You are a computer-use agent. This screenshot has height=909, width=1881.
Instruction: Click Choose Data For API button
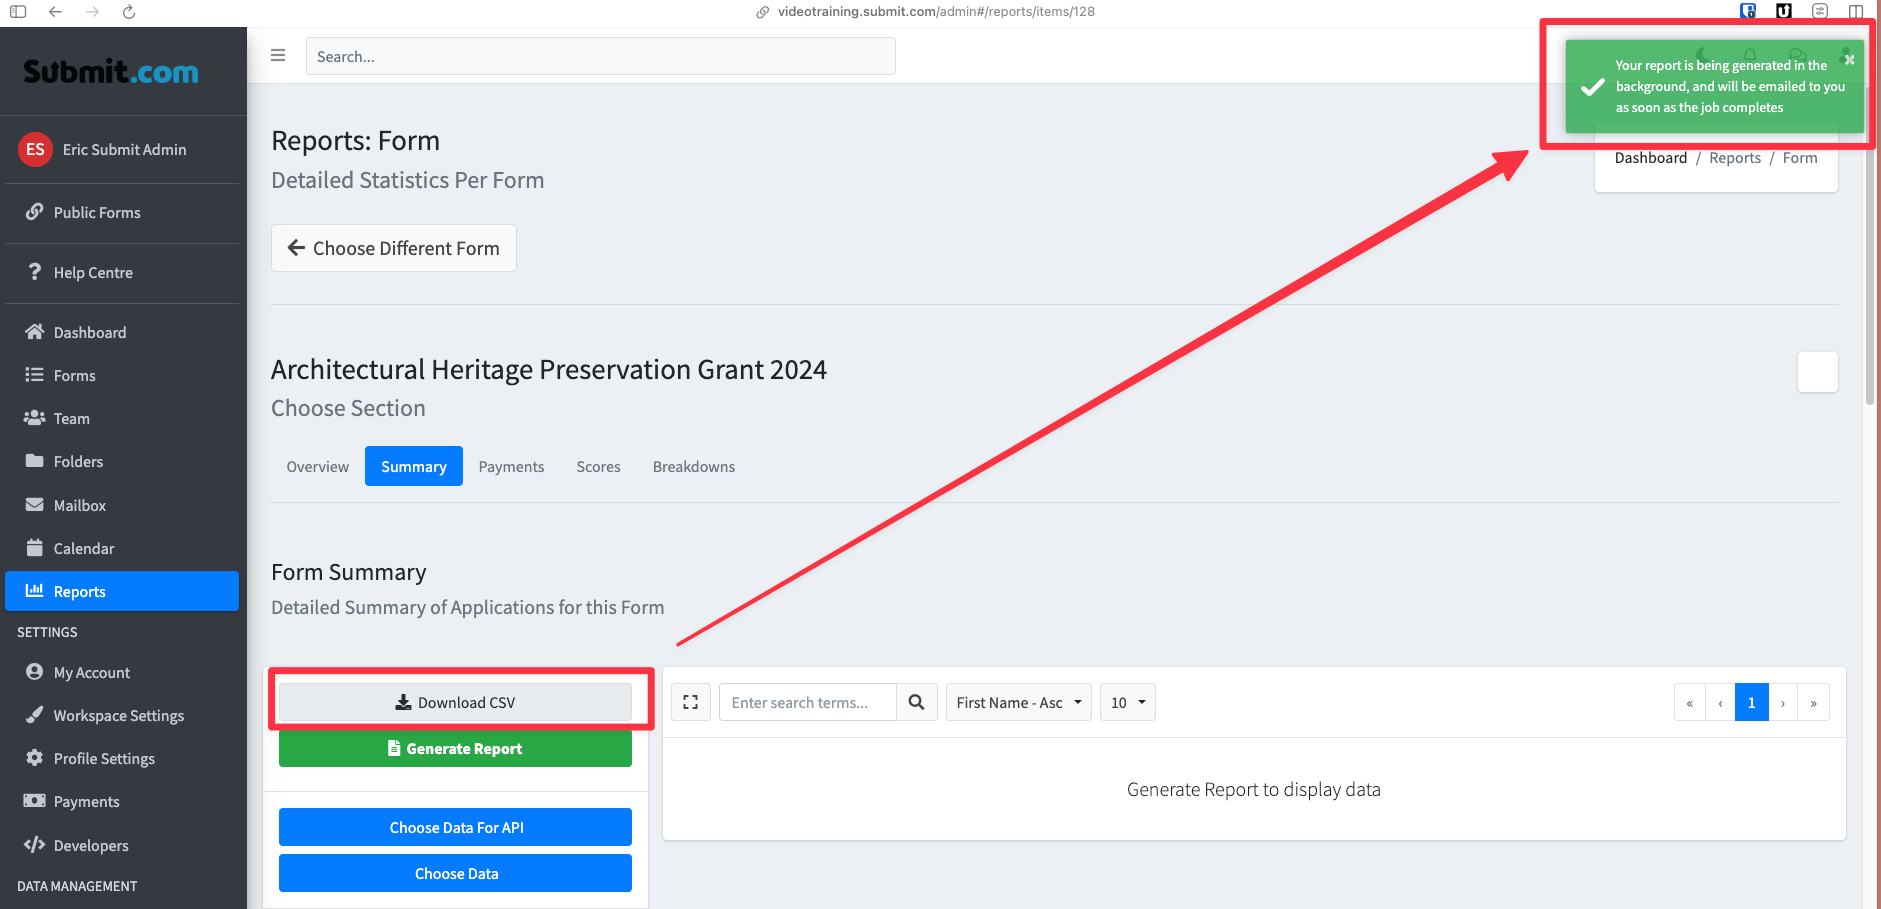point(455,828)
